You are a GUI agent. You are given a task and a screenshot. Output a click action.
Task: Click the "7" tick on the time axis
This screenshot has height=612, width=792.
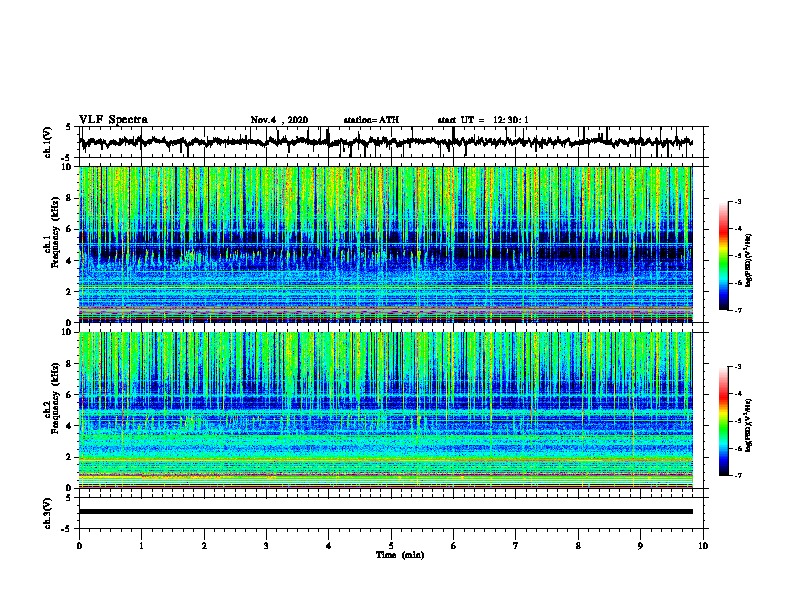[x=516, y=546]
